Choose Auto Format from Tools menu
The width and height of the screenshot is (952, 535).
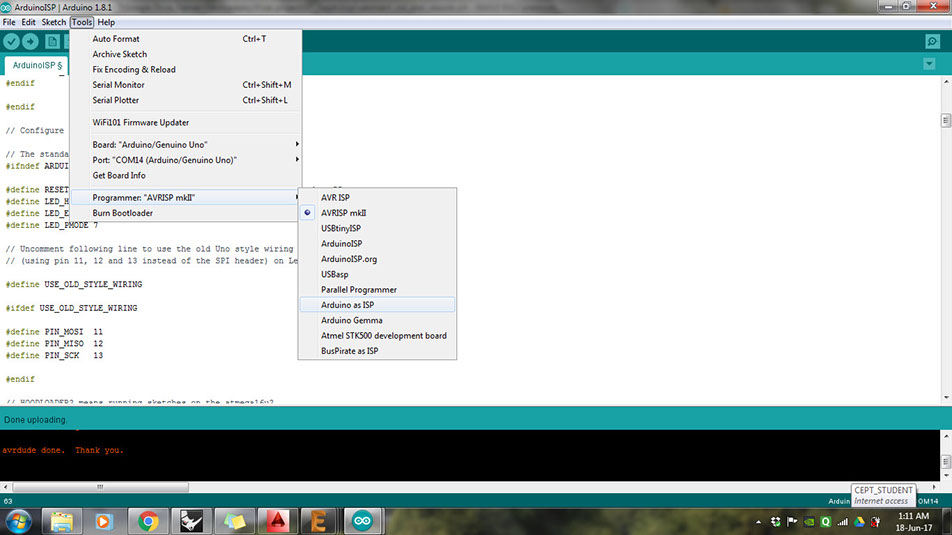click(186, 39)
